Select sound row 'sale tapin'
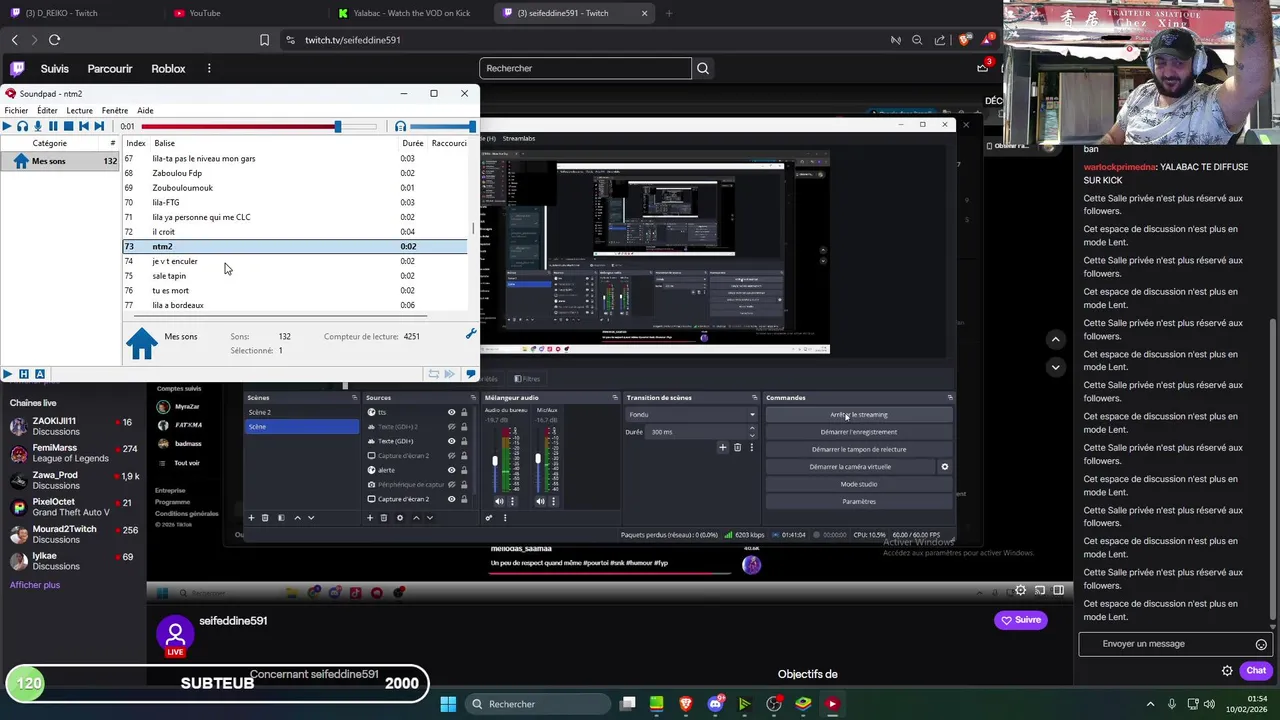1280x720 pixels. (295, 276)
